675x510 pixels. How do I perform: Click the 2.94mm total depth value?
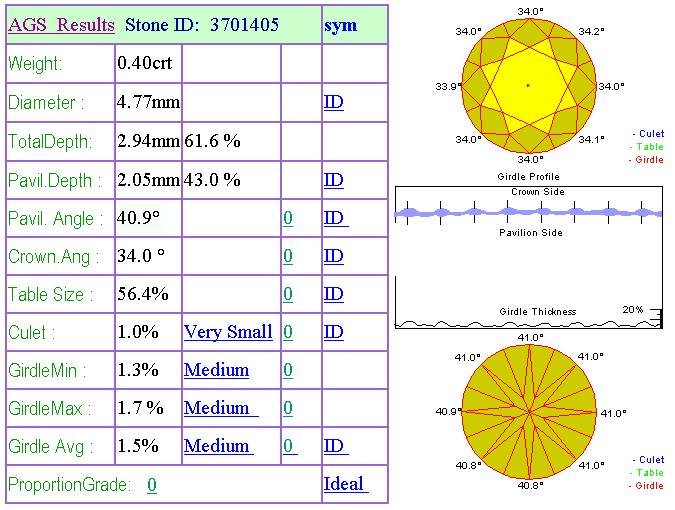(149, 141)
